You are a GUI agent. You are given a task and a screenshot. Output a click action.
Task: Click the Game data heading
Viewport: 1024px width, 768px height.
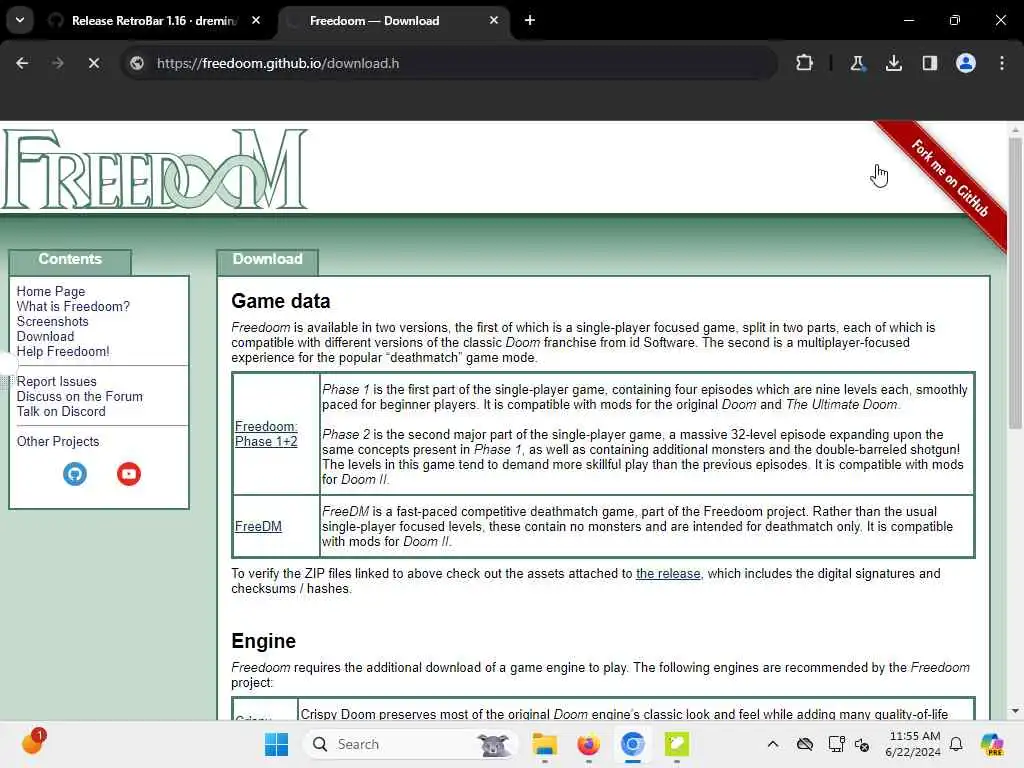[281, 301]
